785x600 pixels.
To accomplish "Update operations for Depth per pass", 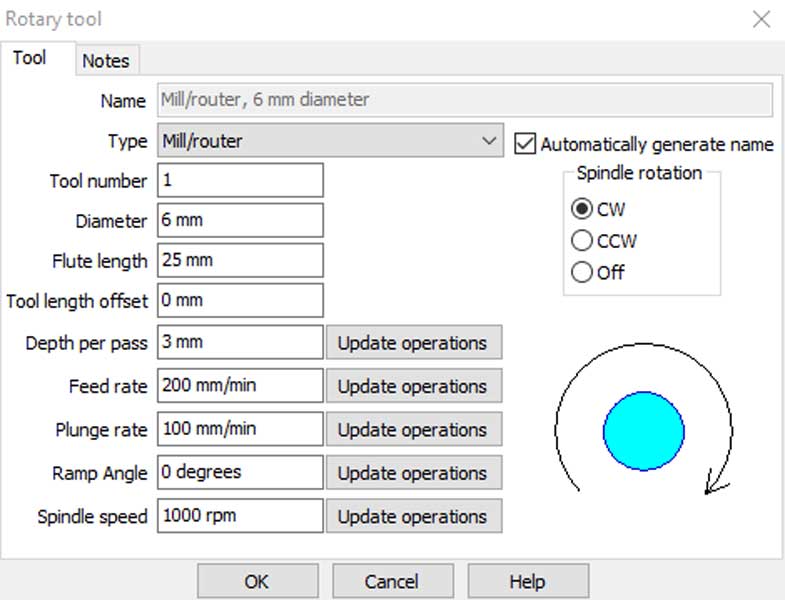I will point(413,343).
